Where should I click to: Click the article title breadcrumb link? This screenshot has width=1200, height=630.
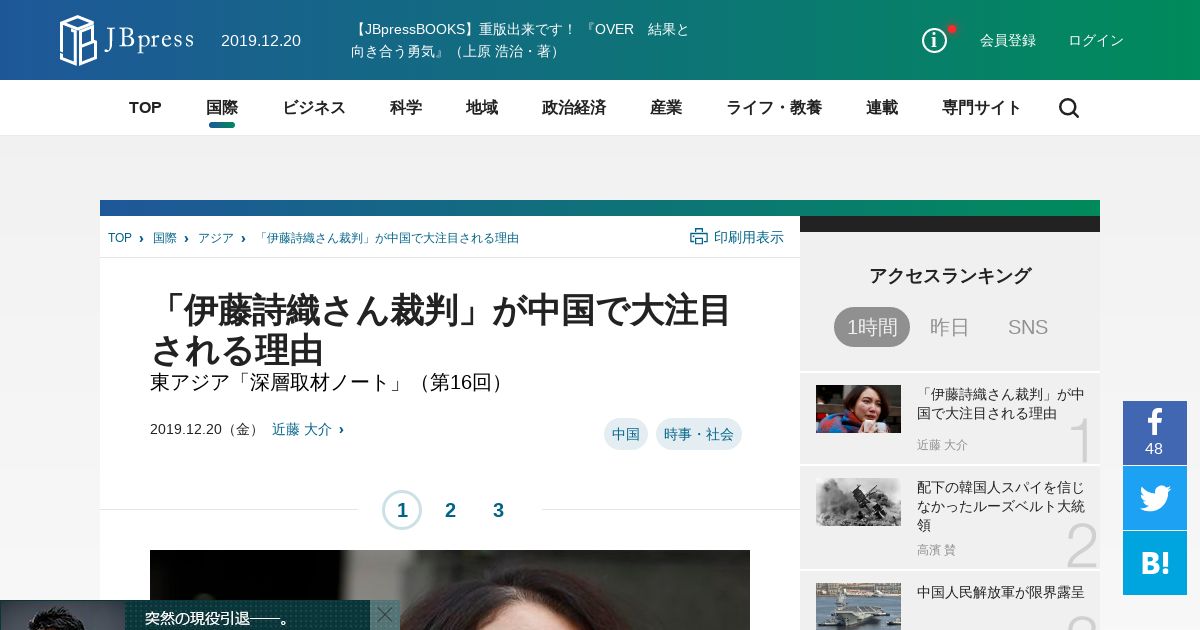(x=387, y=238)
